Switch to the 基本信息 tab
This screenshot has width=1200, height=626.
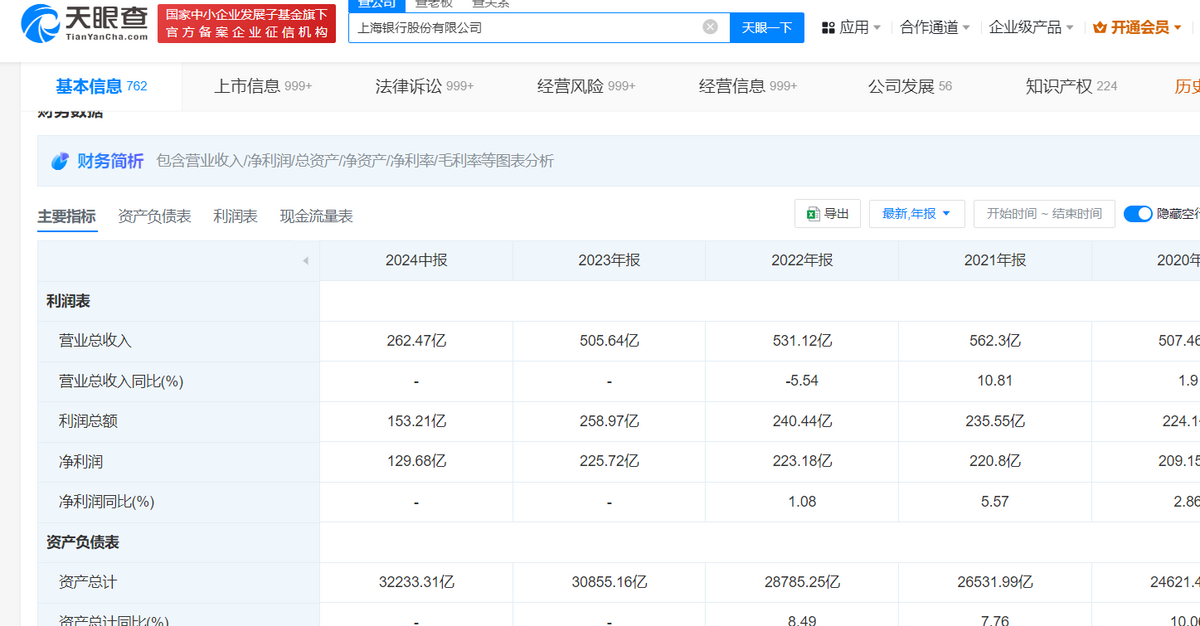pyautogui.click(x=101, y=86)
